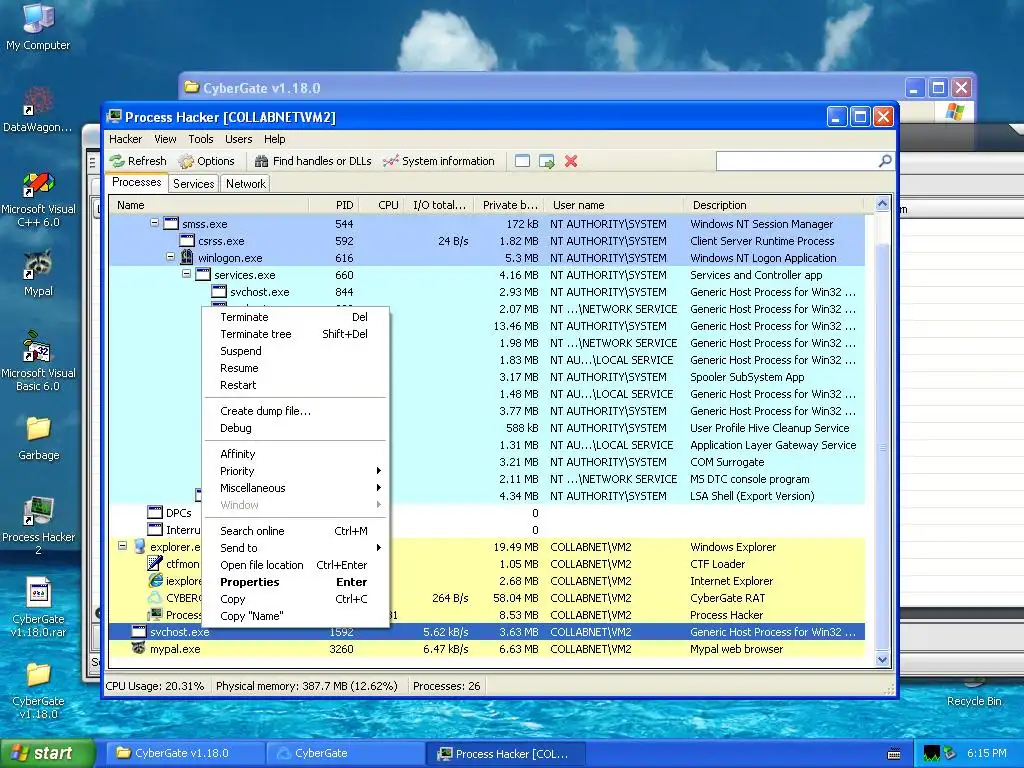The width and height of the screenshot is (1024, 768).
Task: Open the Help menu
Action: click(x=274, y=139)
